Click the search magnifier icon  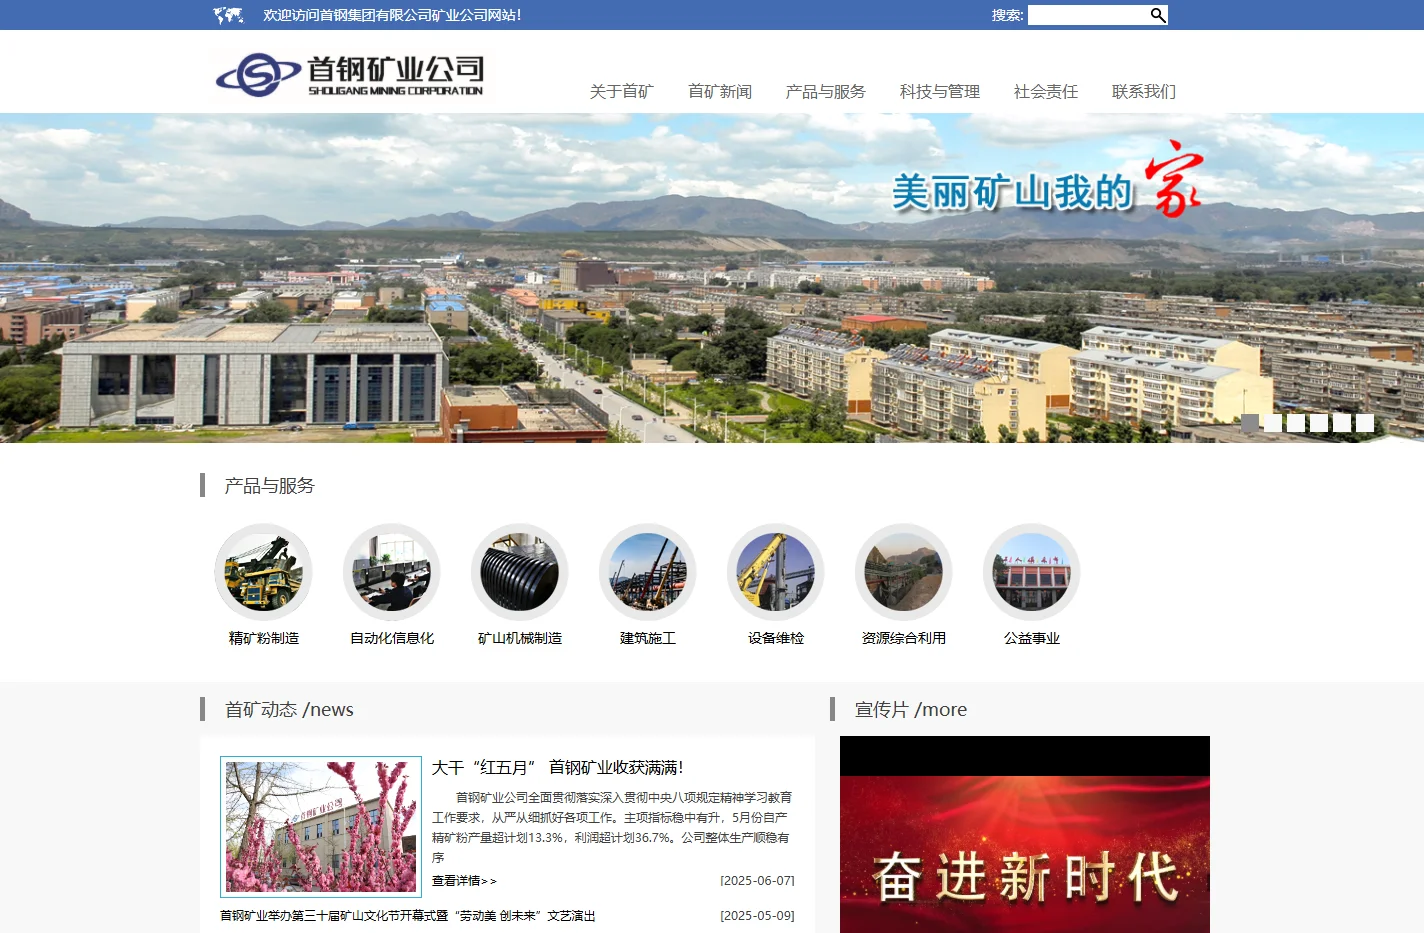[1158, 15]
